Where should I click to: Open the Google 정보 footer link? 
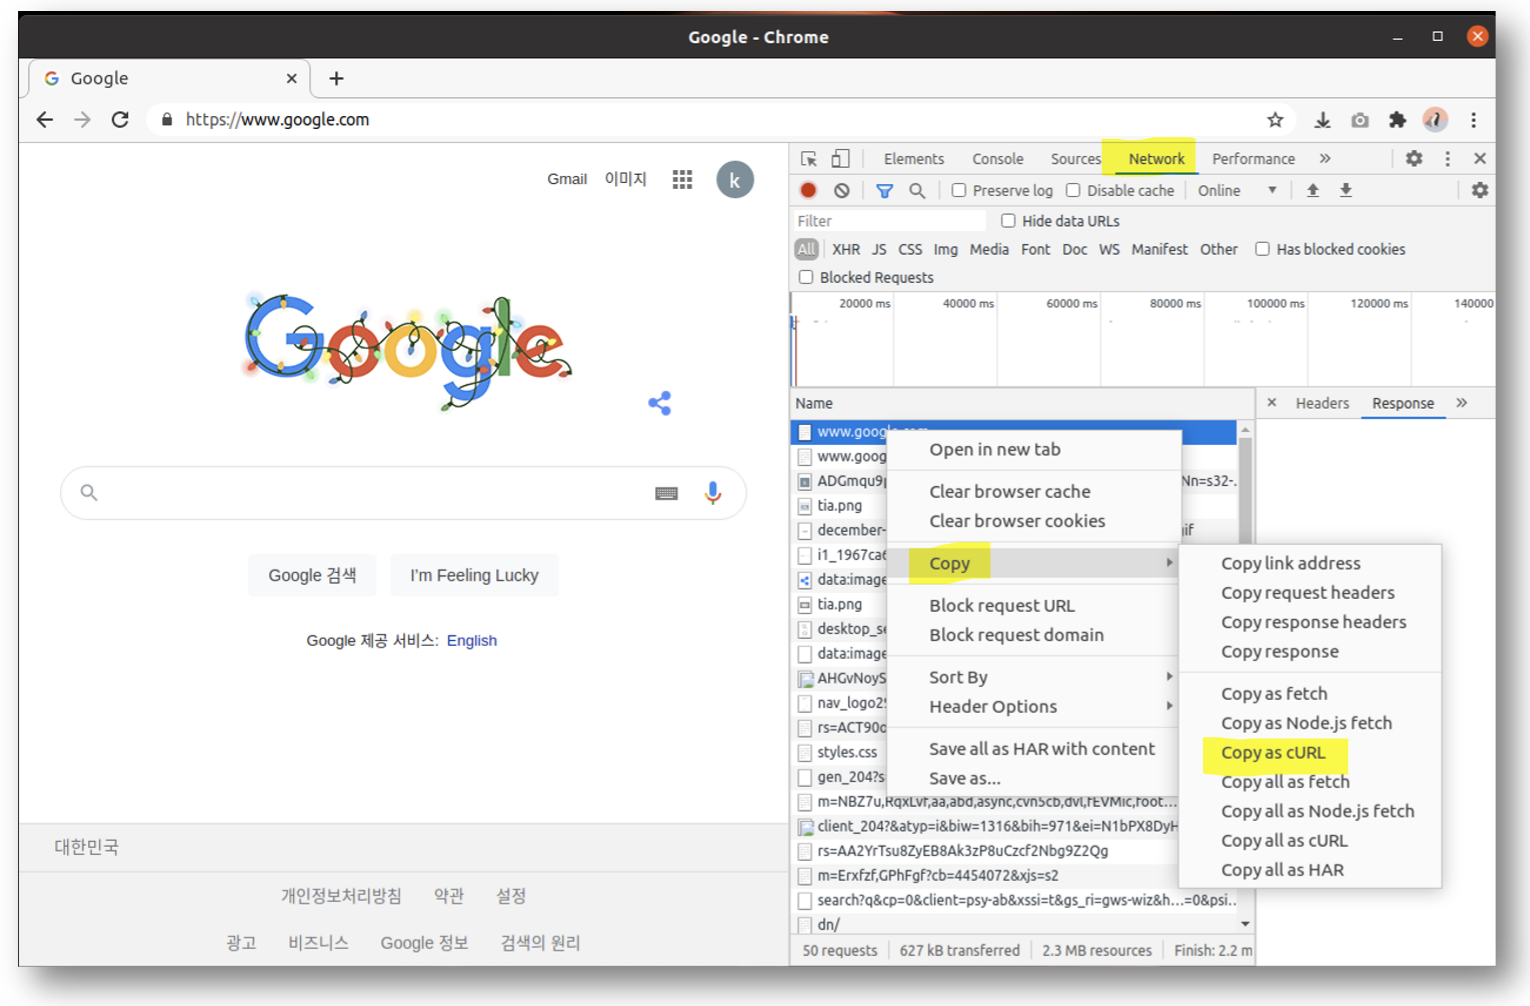click(x=424, y=942)
